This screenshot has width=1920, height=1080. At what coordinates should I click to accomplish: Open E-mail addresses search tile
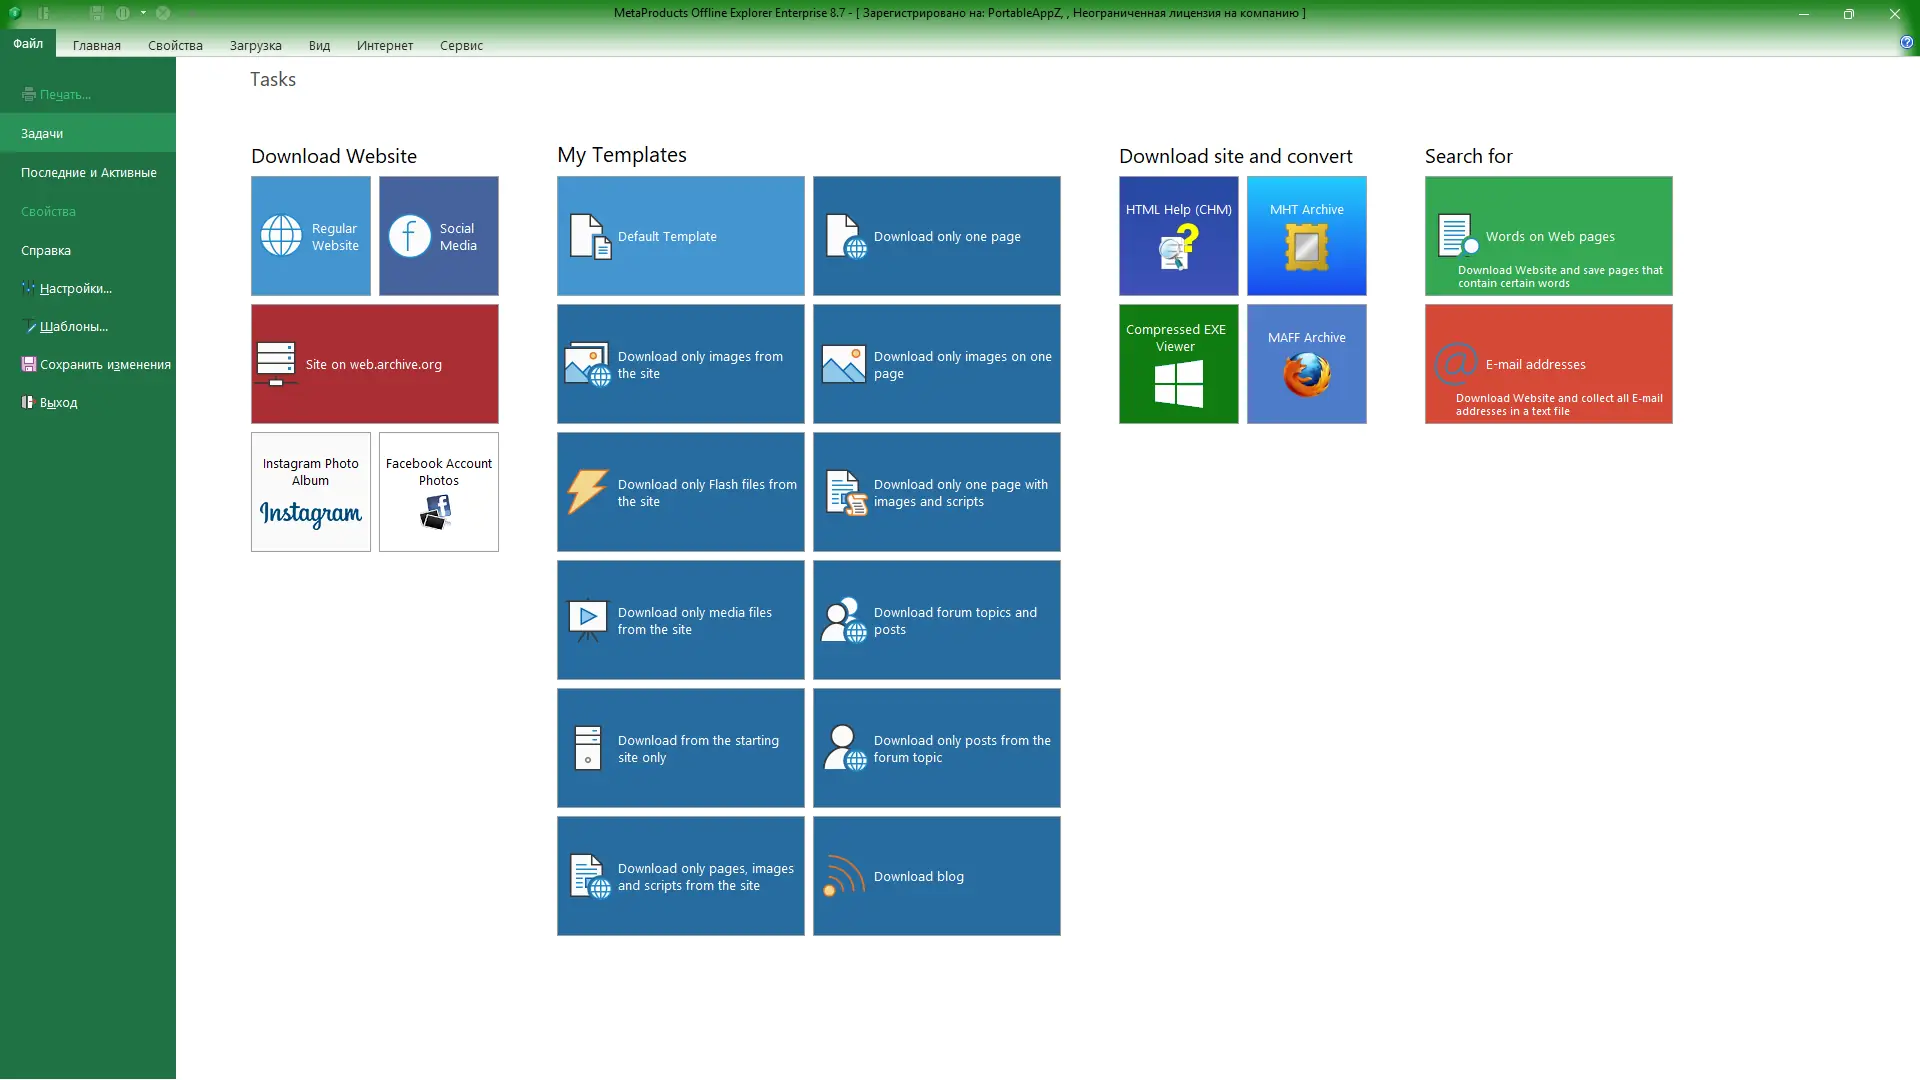pyautogui.click(x=1548, y=364)
